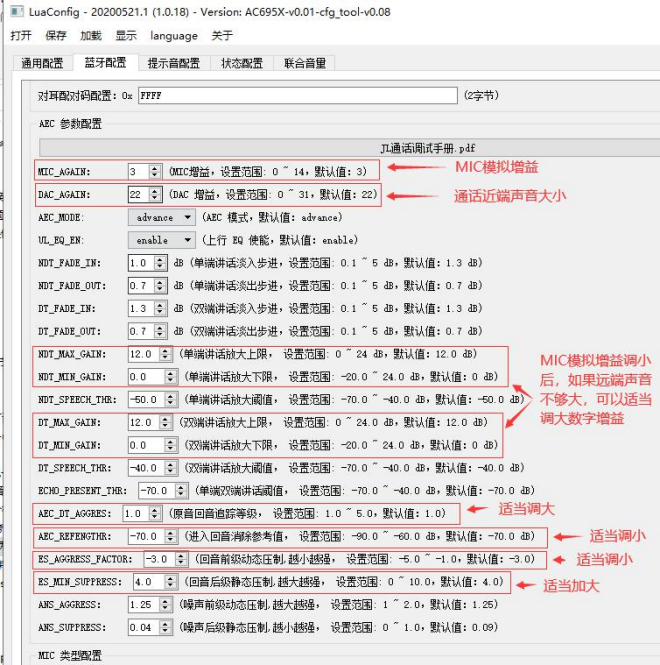
Task: Decrease DAC_AGAIN value with down arrow
Action: point(154,198)
